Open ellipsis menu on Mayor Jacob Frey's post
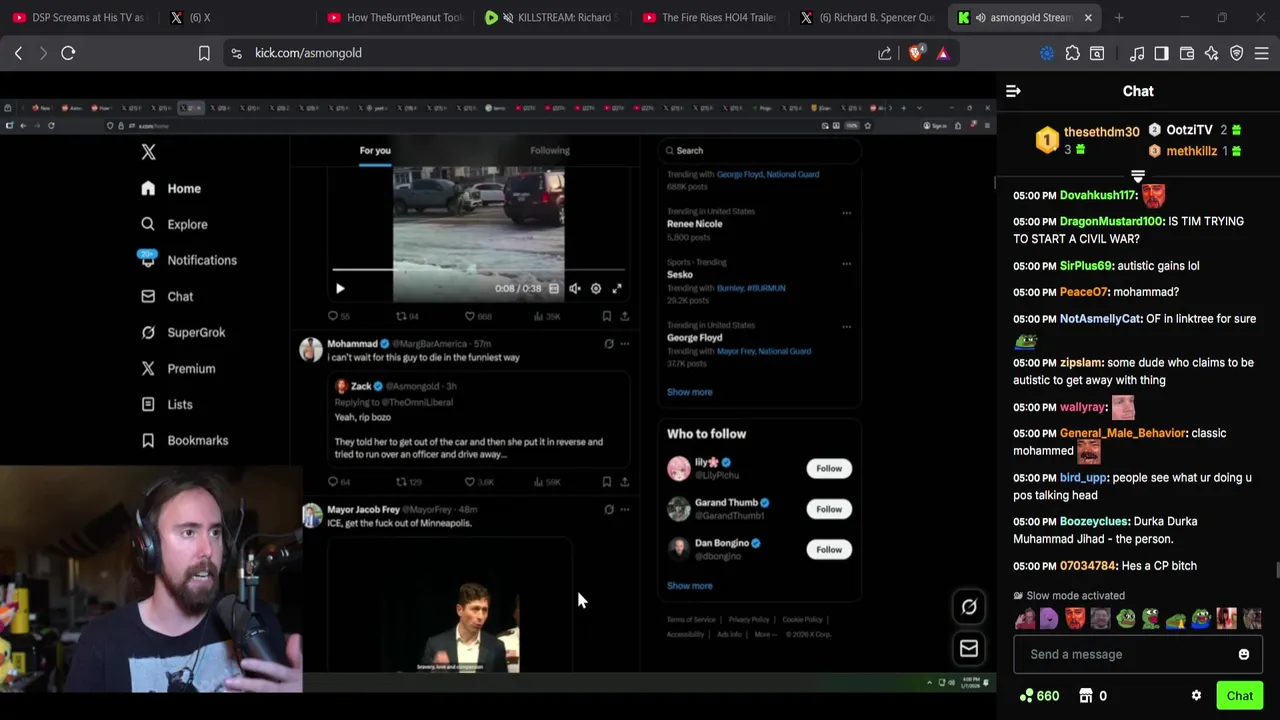 click(x=625, y=510)
